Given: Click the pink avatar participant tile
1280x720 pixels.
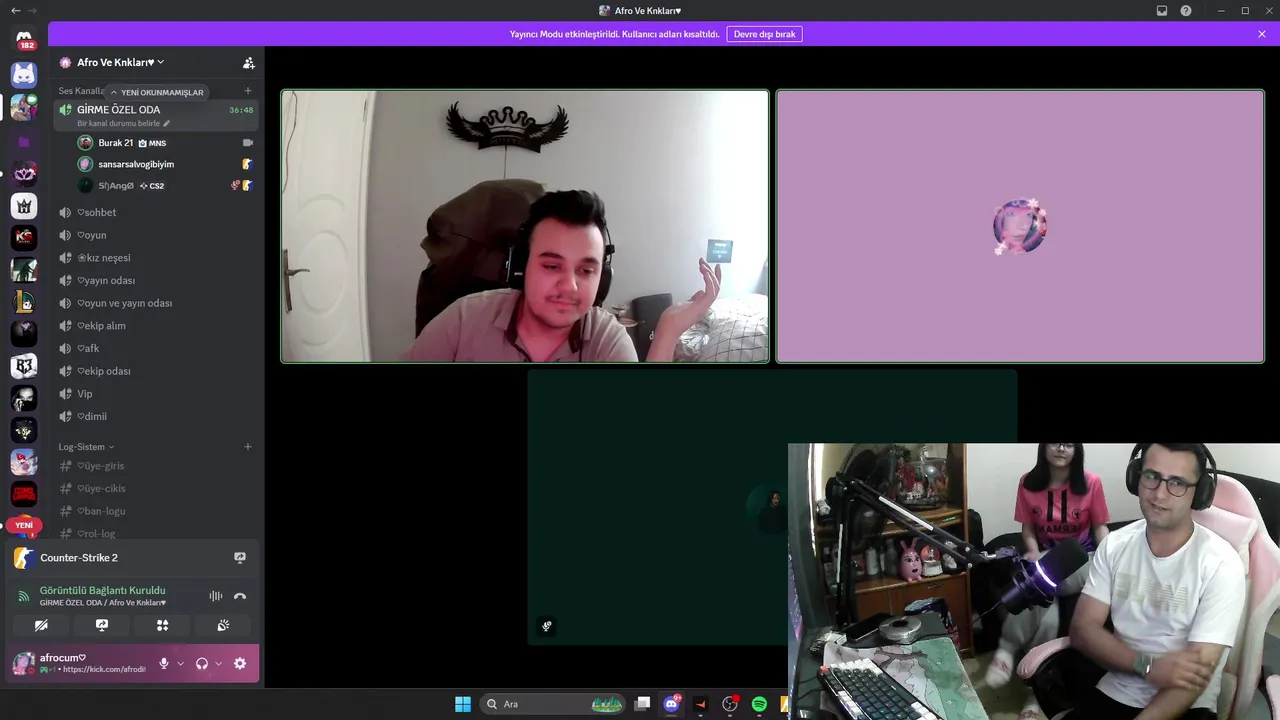Looking at the screenshot, I should (1020, 227).
